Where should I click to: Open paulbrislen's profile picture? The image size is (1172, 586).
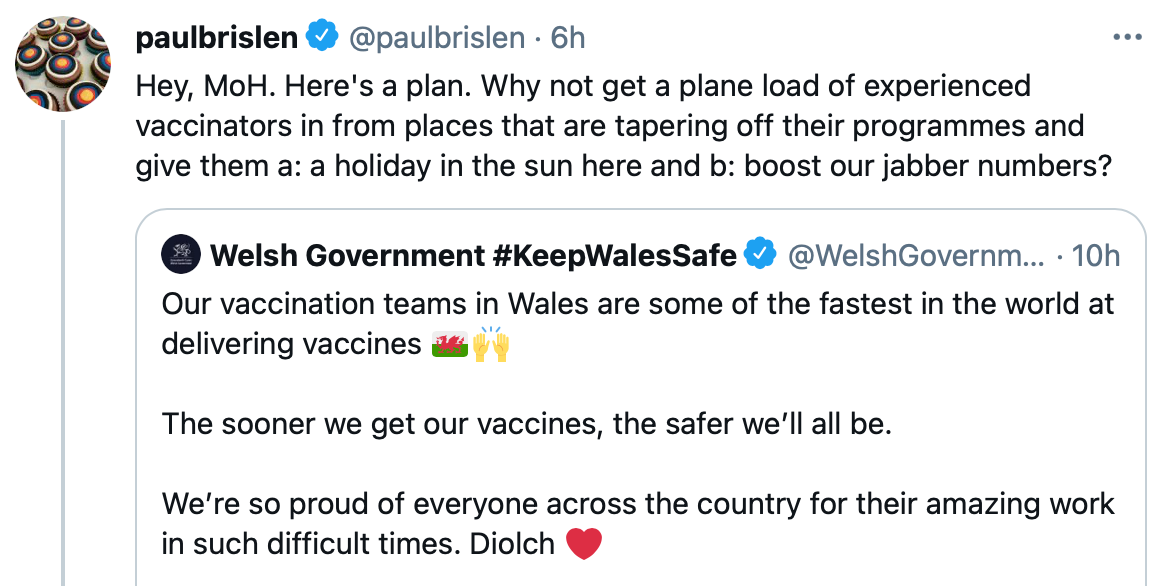62,64
